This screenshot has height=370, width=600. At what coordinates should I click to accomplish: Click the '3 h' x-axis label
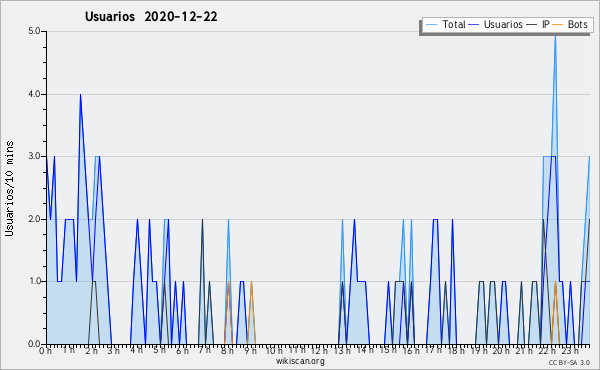[x=114, y=351]
